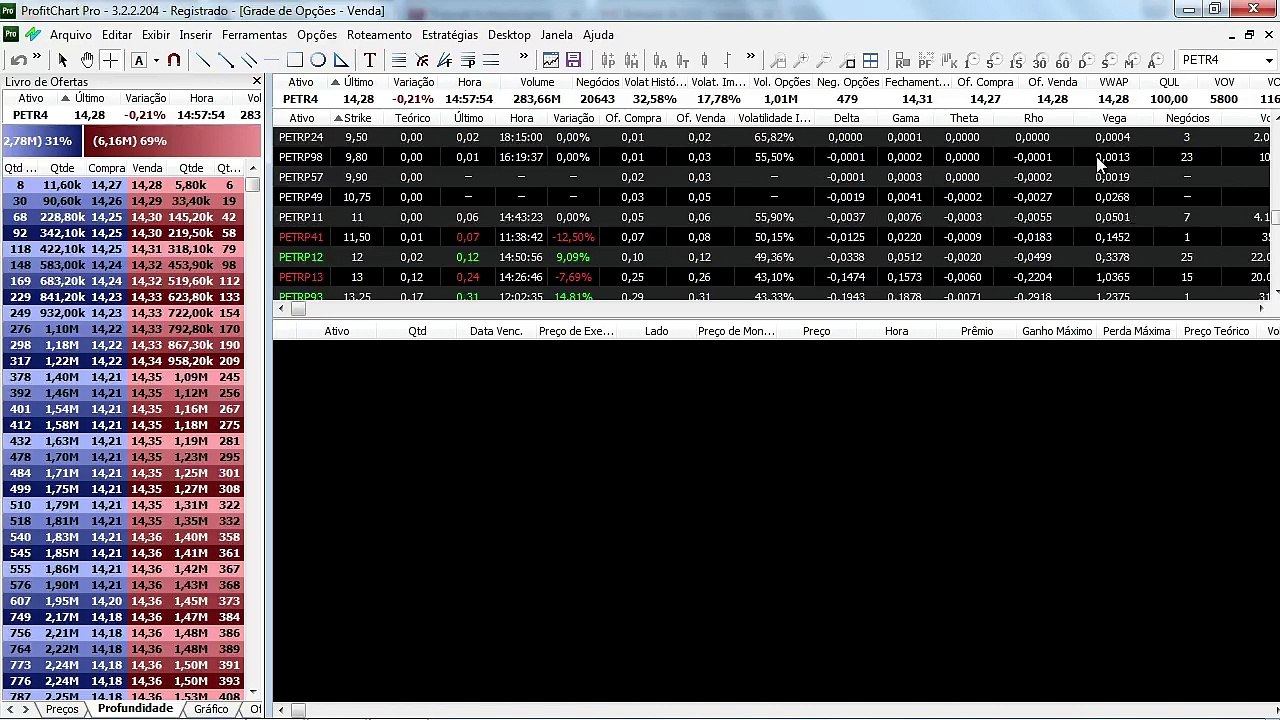
Task: Switch to the Gráfico tab
Action: coord(211,709)
